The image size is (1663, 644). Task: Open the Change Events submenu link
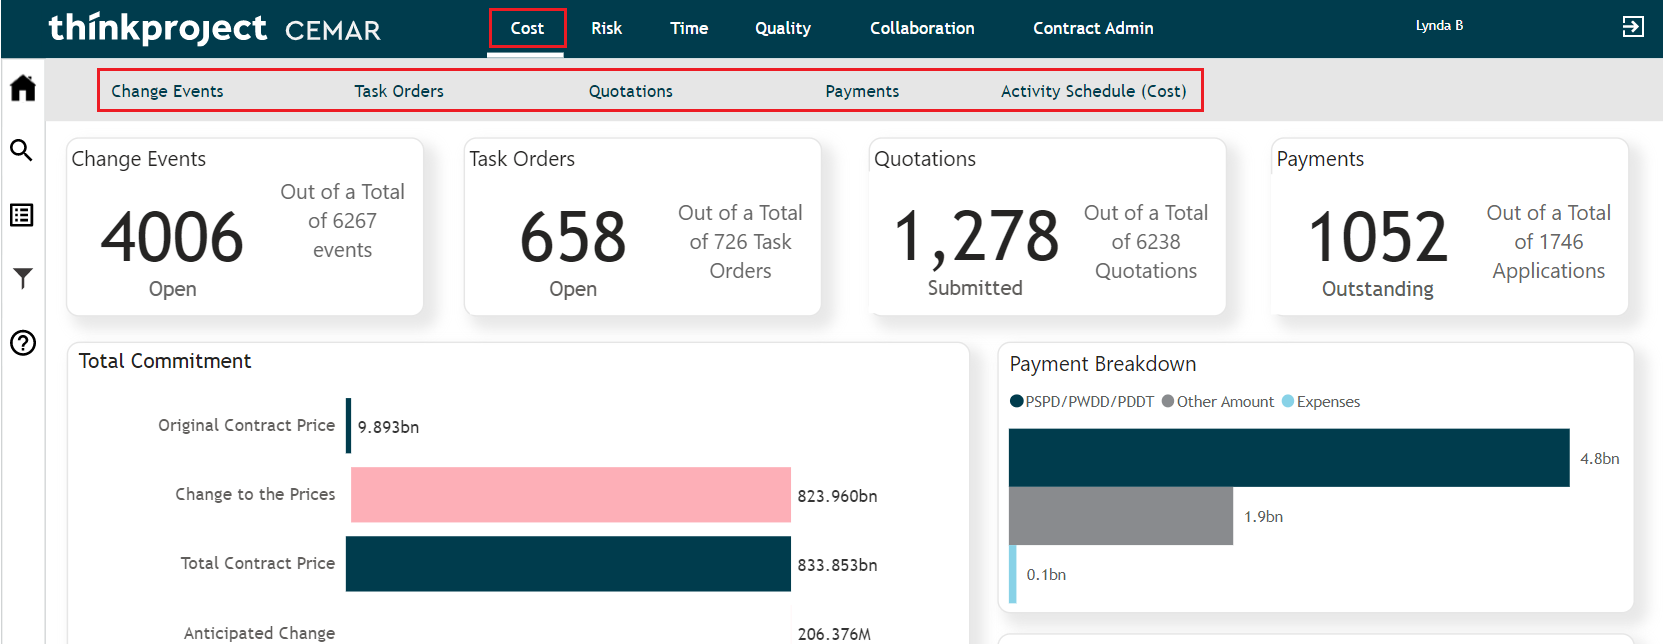coord(167,91)
